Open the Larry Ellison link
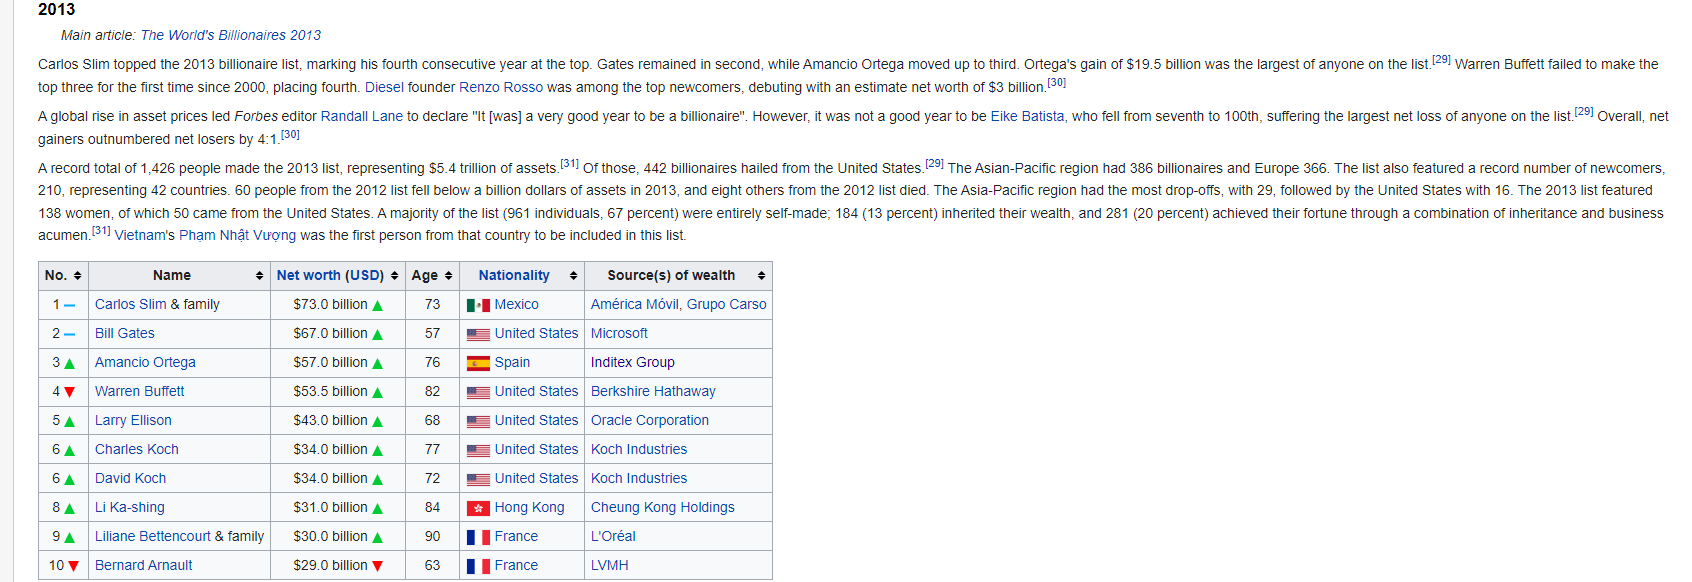 (x=133, y=420)
